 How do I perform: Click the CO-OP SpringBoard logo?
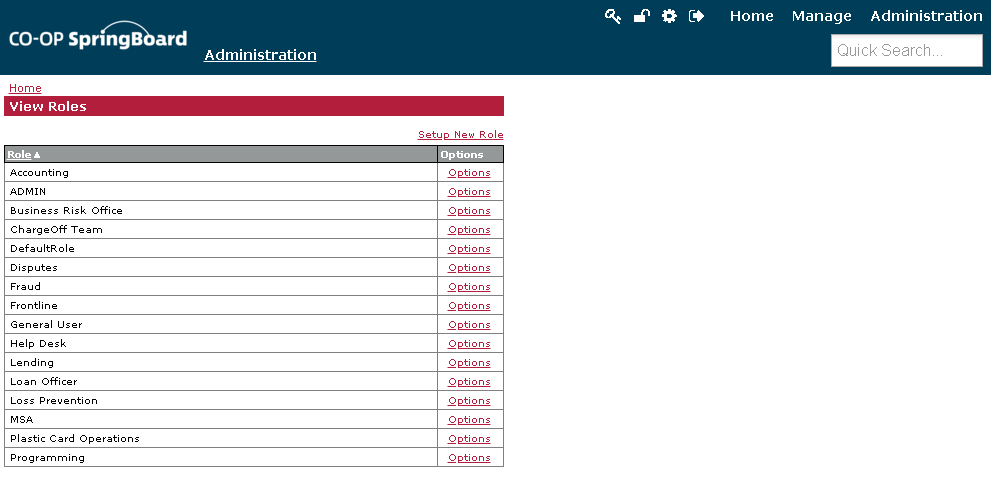[98, 36]
